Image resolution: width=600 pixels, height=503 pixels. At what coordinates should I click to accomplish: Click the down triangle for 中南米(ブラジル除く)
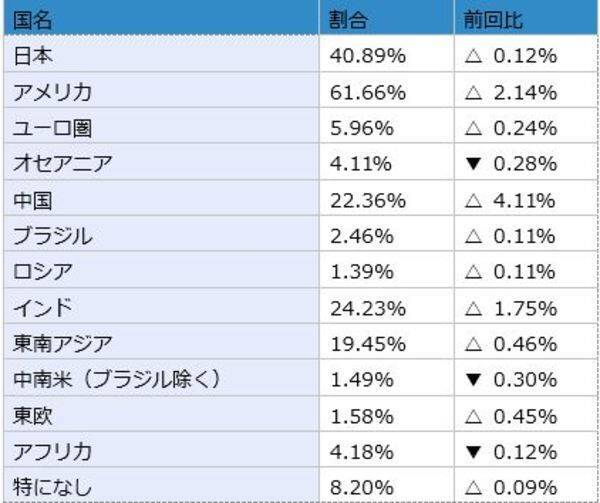[x=475, y=380]
